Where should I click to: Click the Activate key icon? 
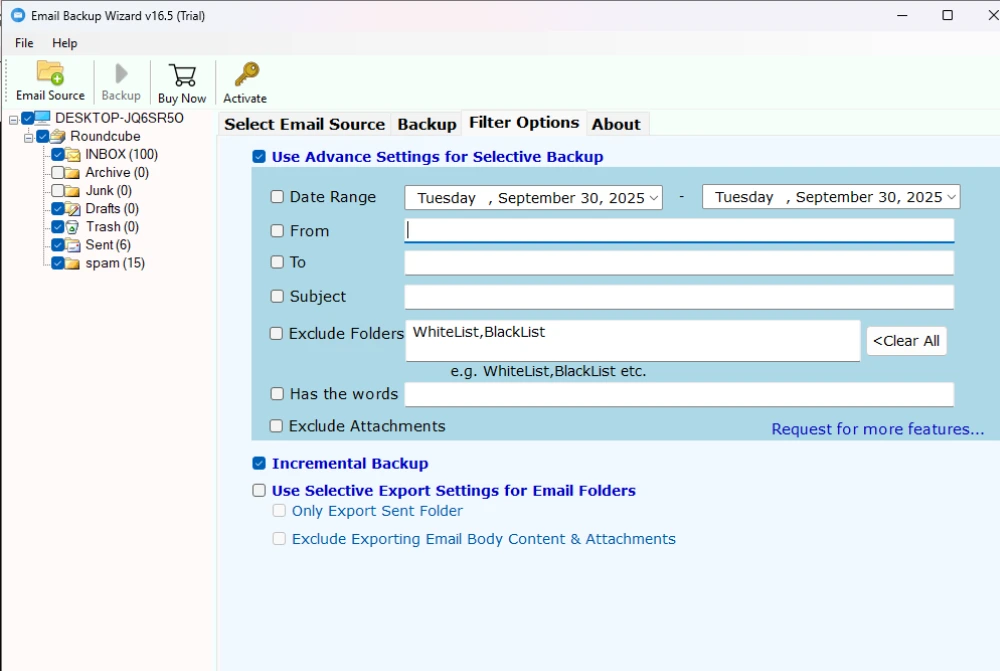pyautogui.click(x=244, y=72)
